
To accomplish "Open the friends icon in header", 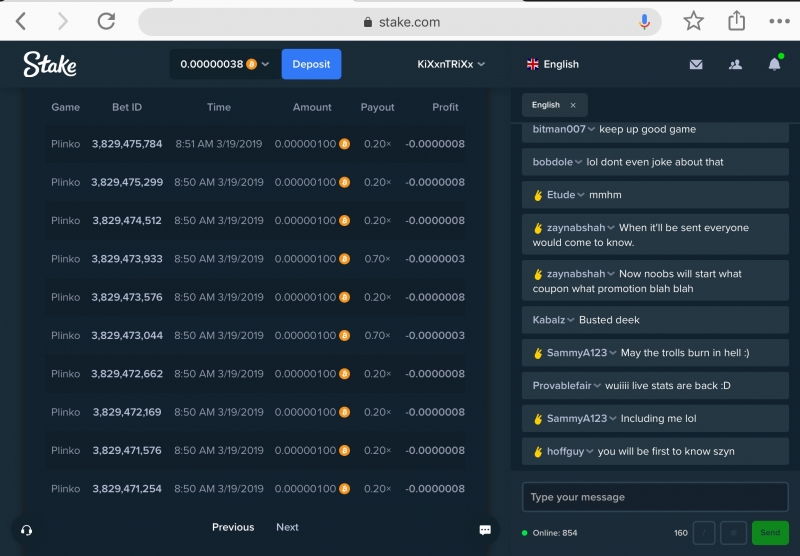I will coord(735,64).
